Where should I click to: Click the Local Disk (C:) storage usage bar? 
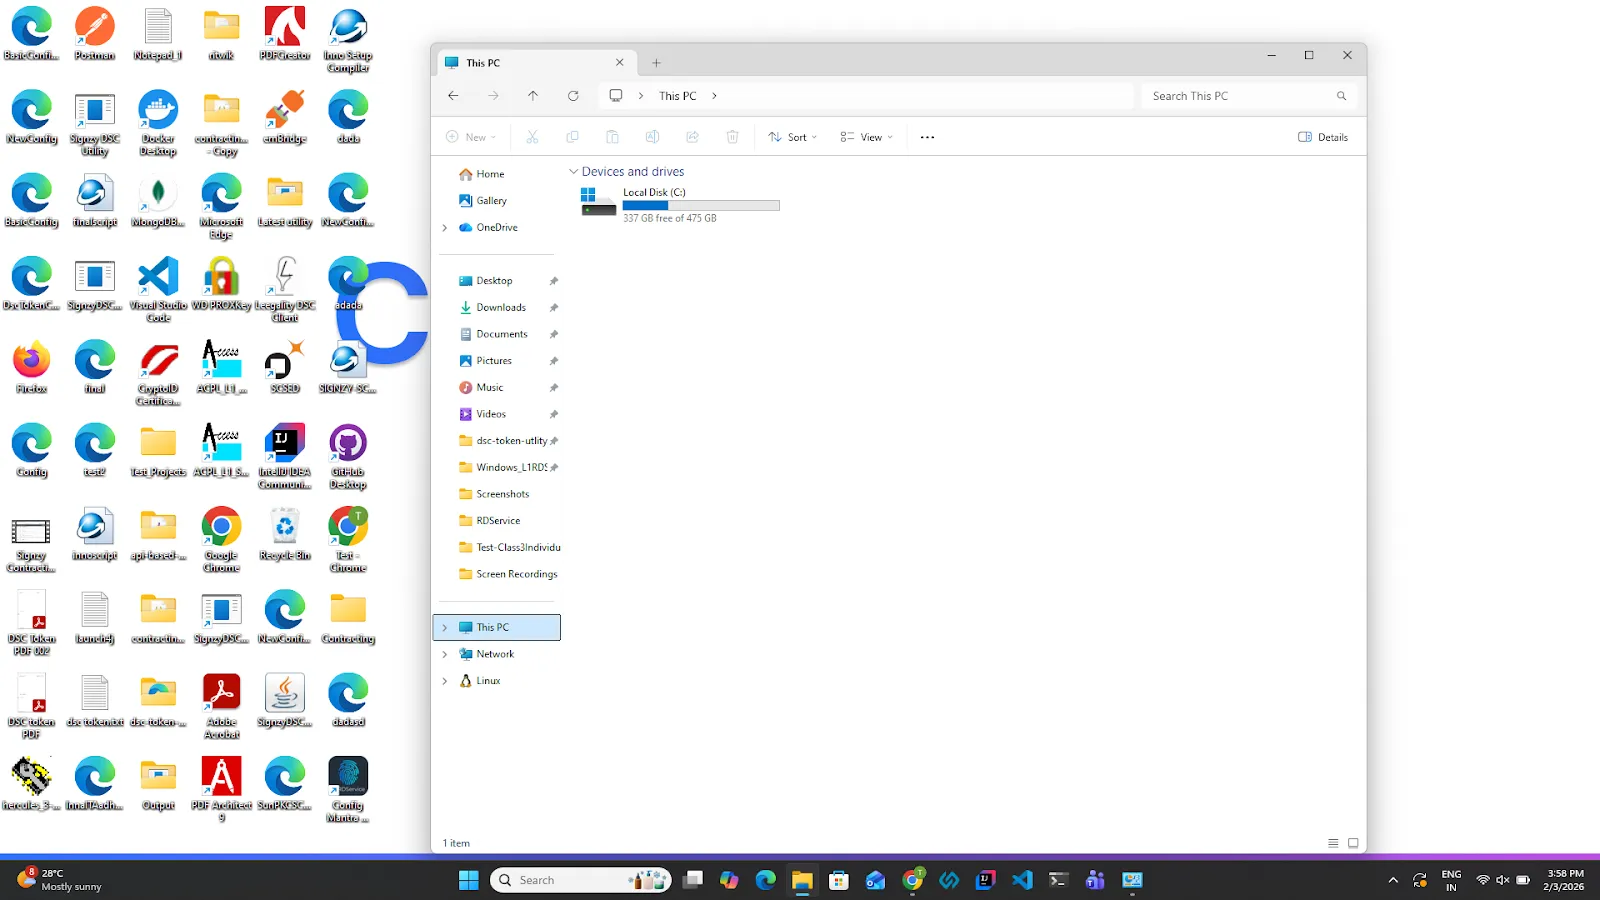click(x=701, y=205)
